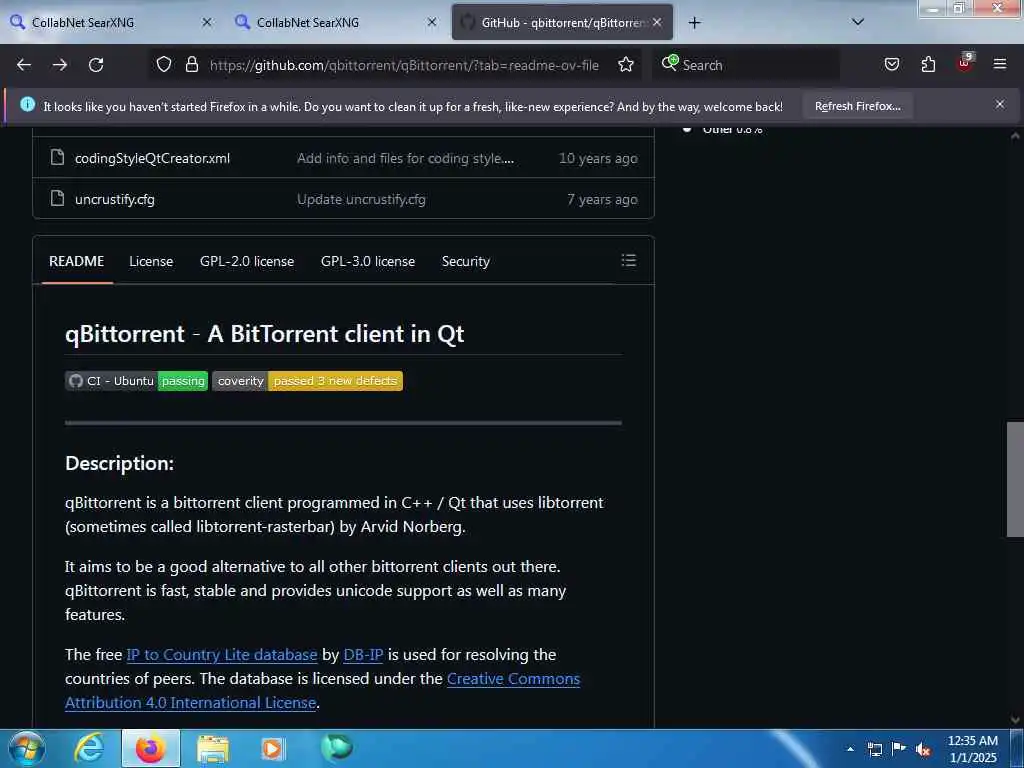Go back with the browser back arrow

tap(24, 65)
